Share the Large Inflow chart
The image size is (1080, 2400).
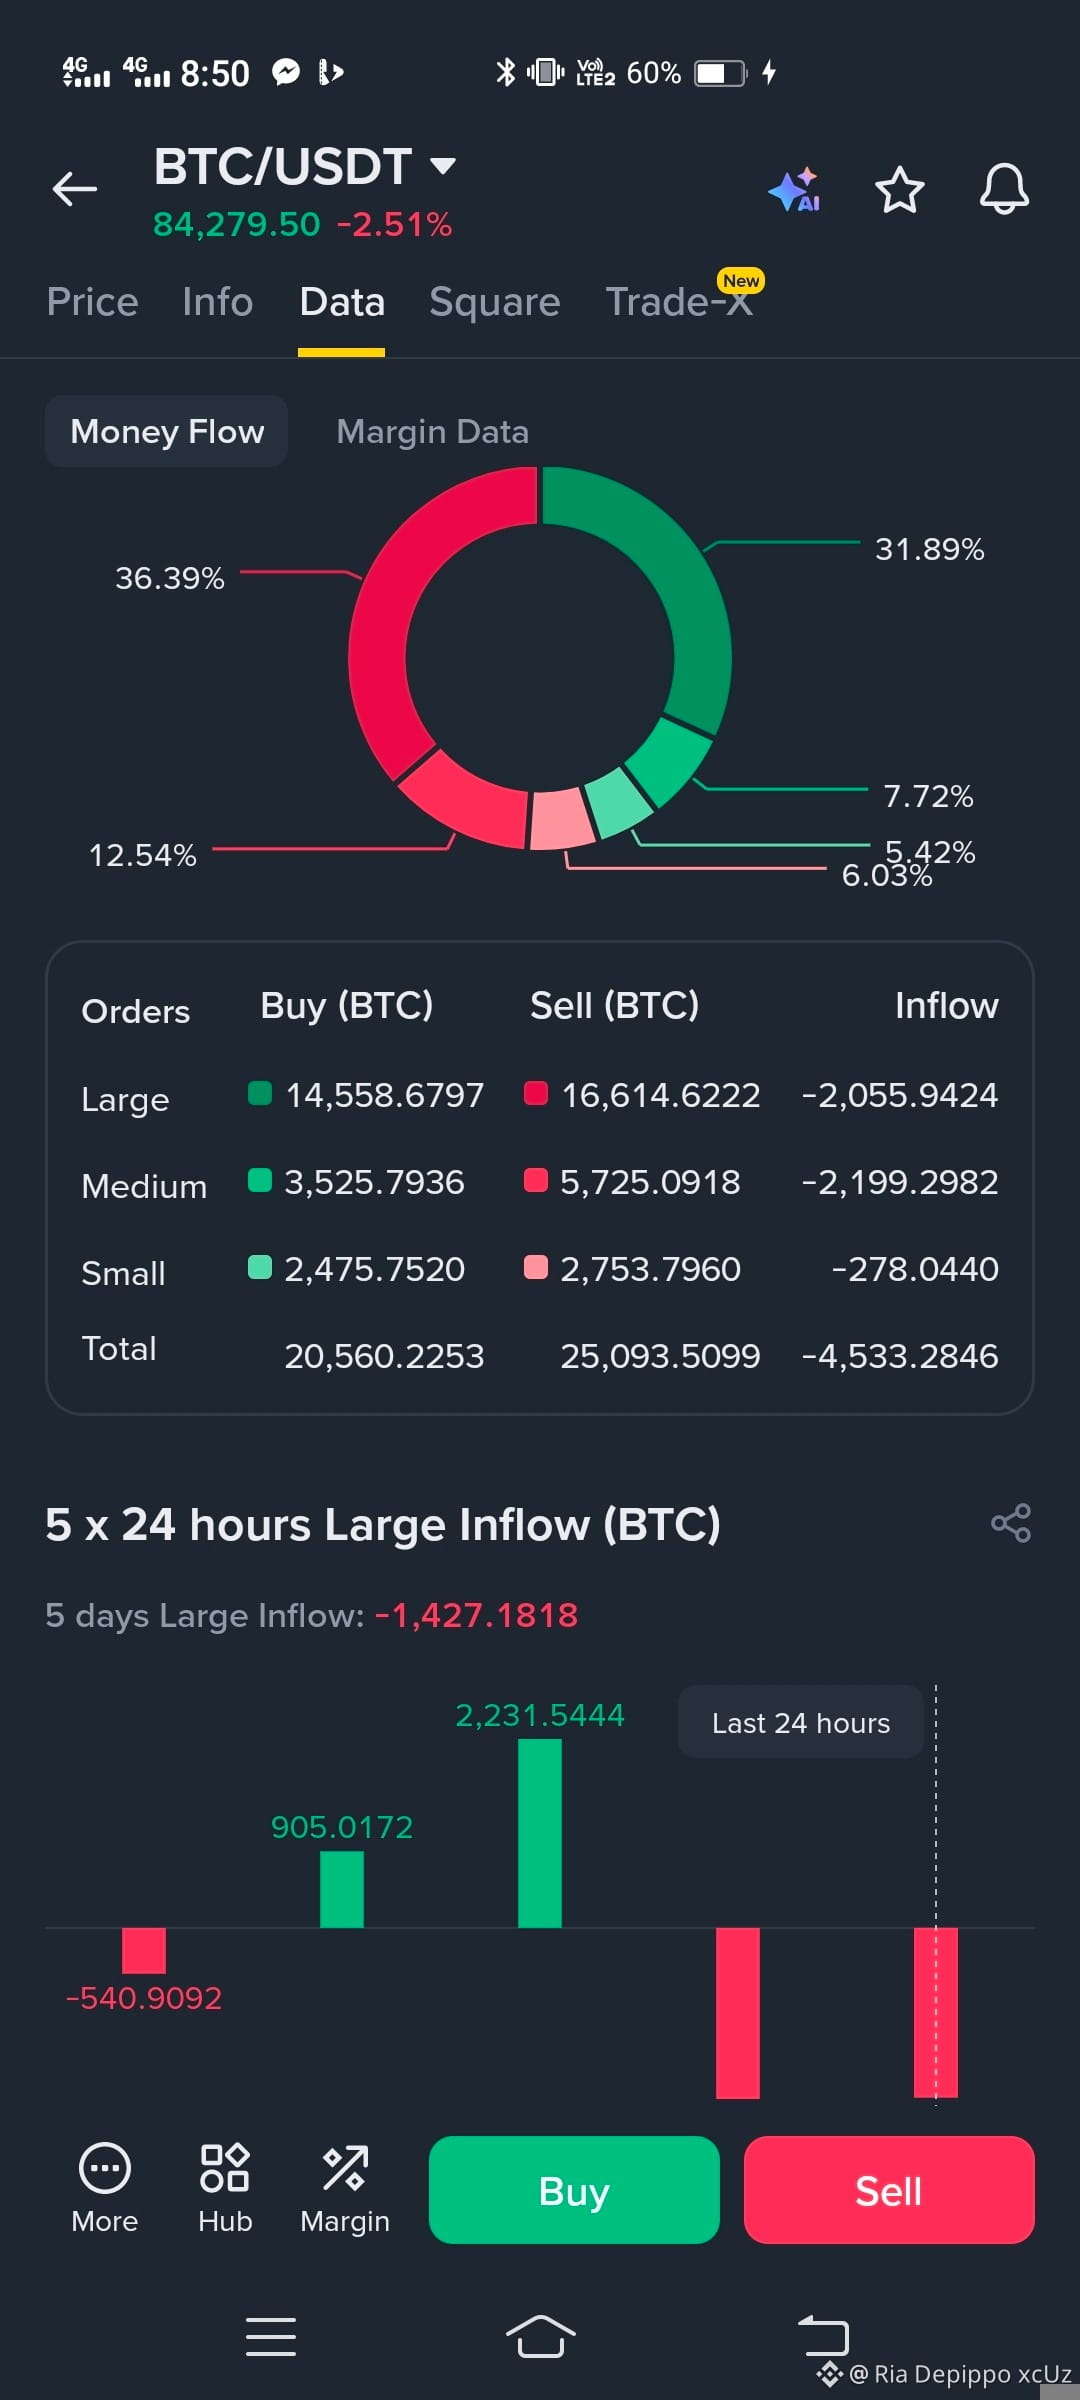coord(1011,1523)
